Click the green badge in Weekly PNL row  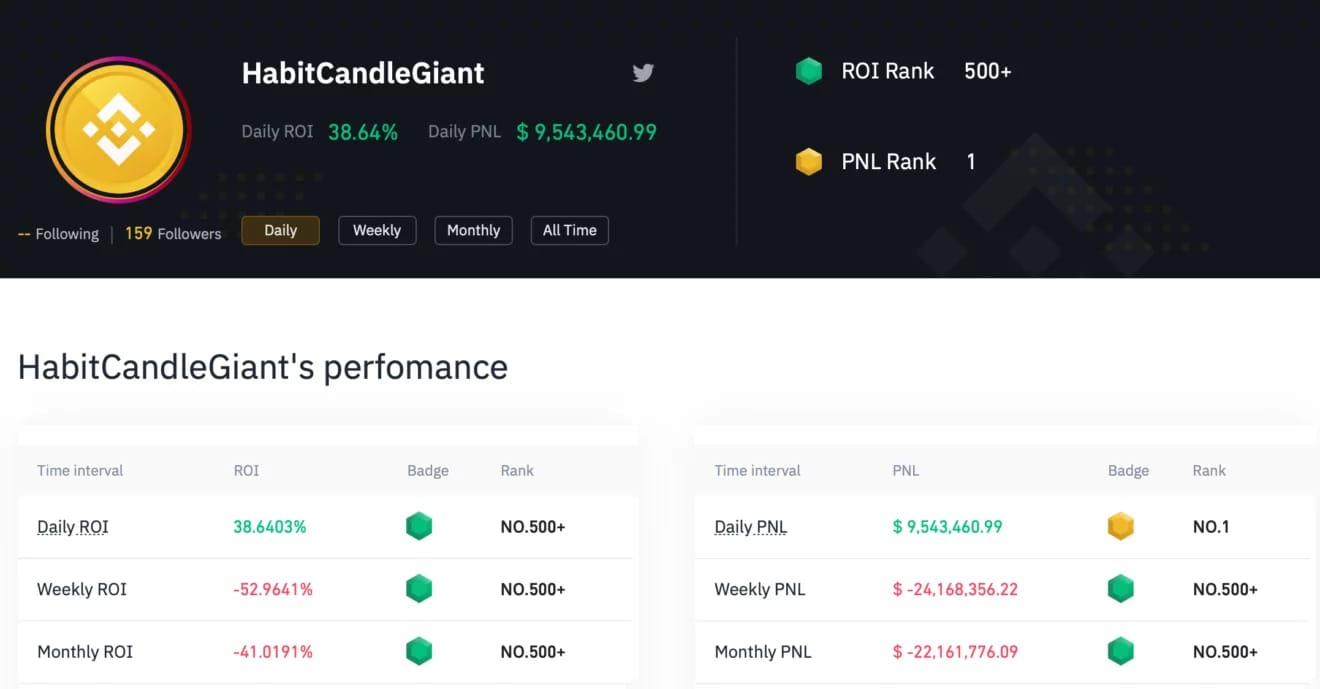coord(1120,588)
